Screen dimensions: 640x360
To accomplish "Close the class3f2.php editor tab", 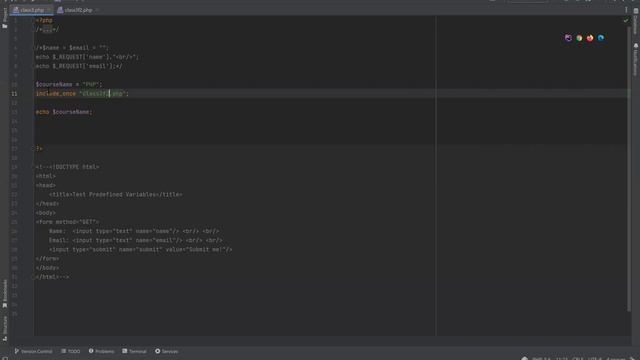I will pyautogui.click(x=97, y=10).
